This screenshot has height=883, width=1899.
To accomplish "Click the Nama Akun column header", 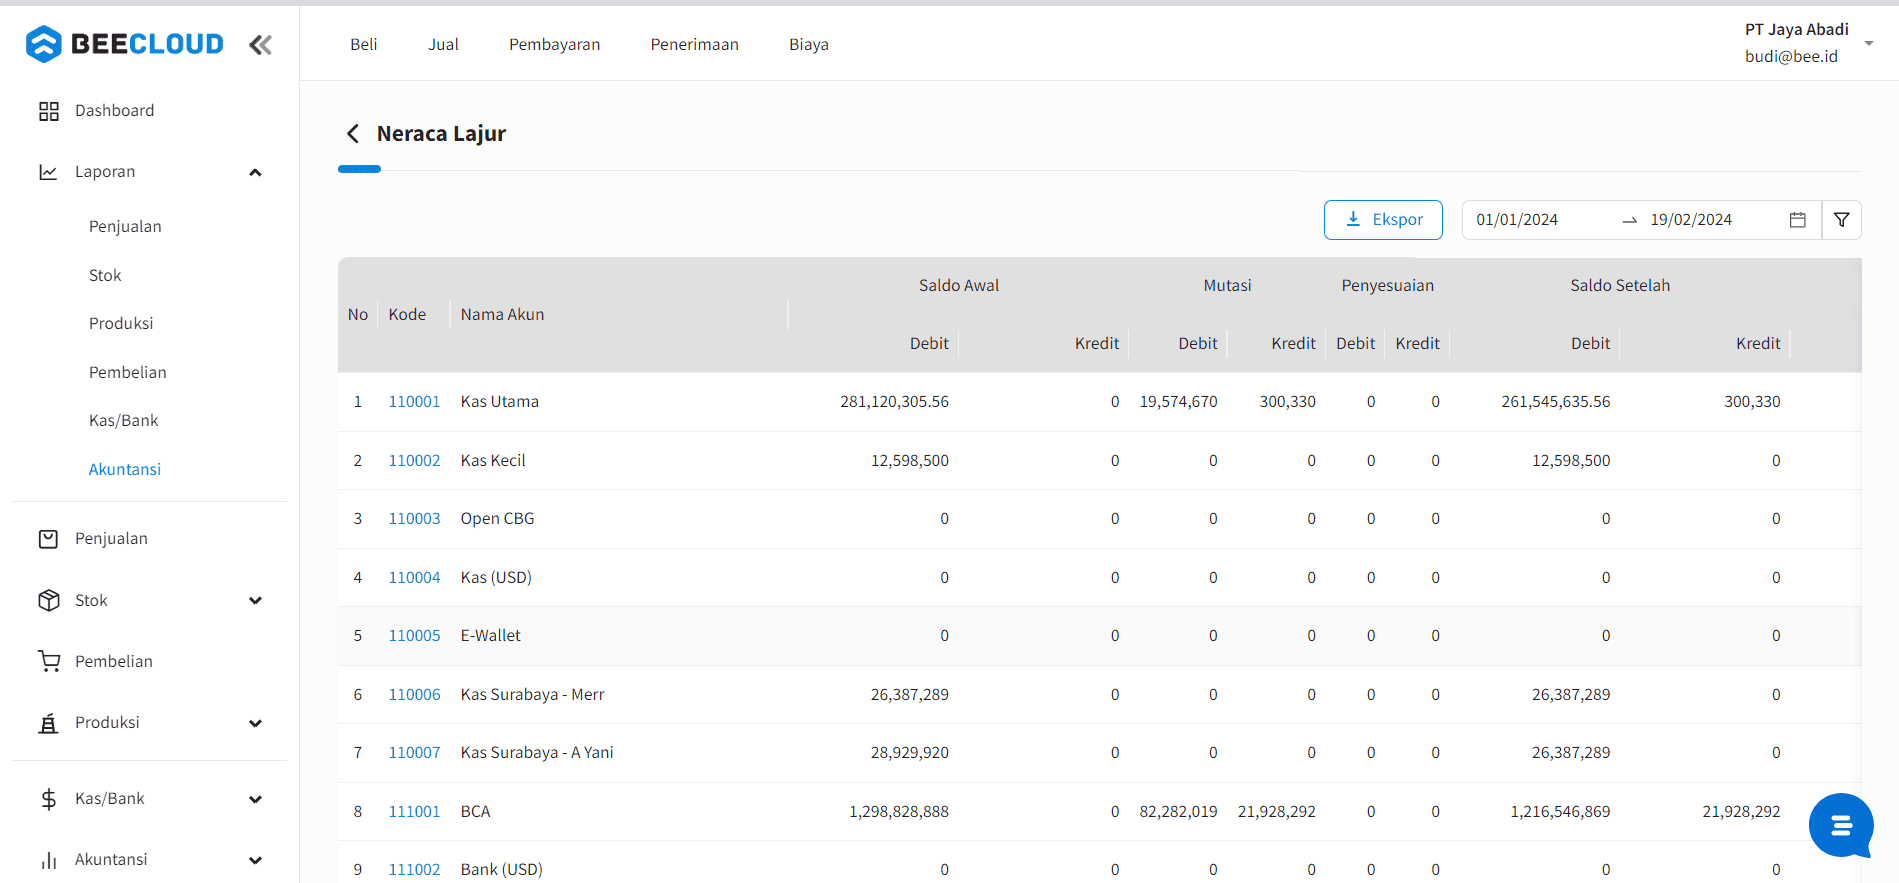I will (x=502, y=314).
